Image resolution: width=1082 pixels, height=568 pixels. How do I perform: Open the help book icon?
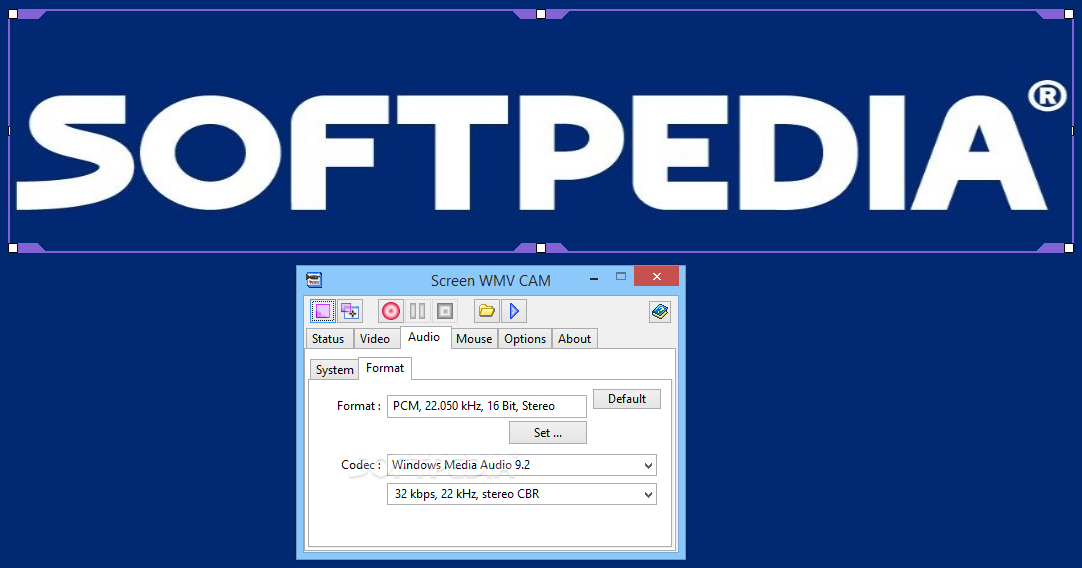coord(660,311)
